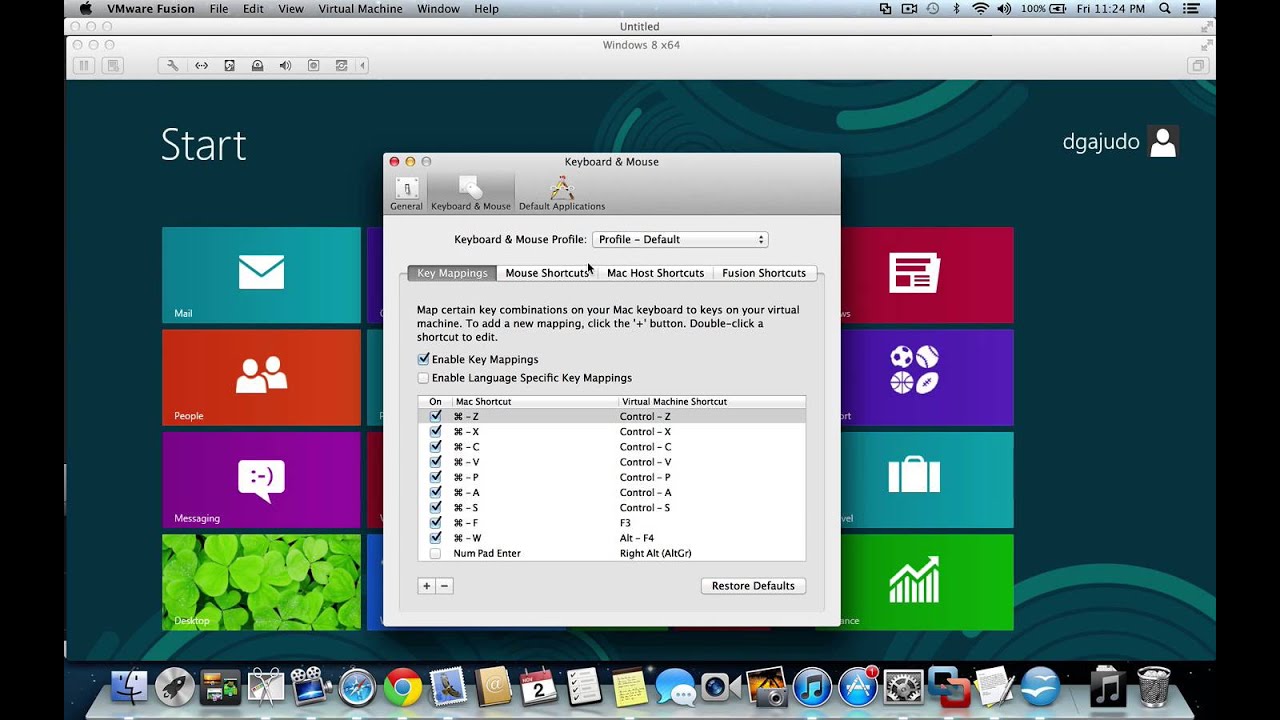Select the Right Alt (AltGr) entry
Viewport: 1280px width, 720px height.
point(655,553)
